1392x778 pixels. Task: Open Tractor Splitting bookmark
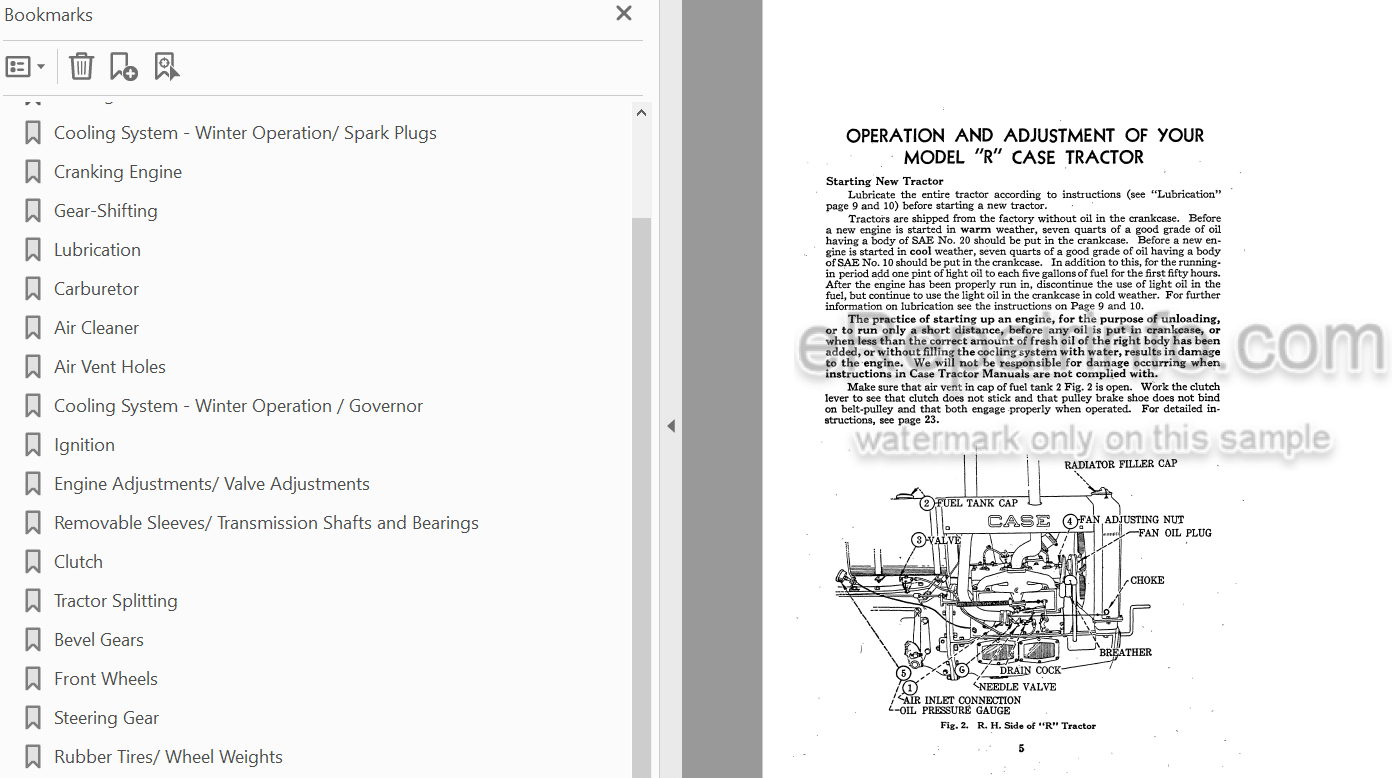[116, 601]
